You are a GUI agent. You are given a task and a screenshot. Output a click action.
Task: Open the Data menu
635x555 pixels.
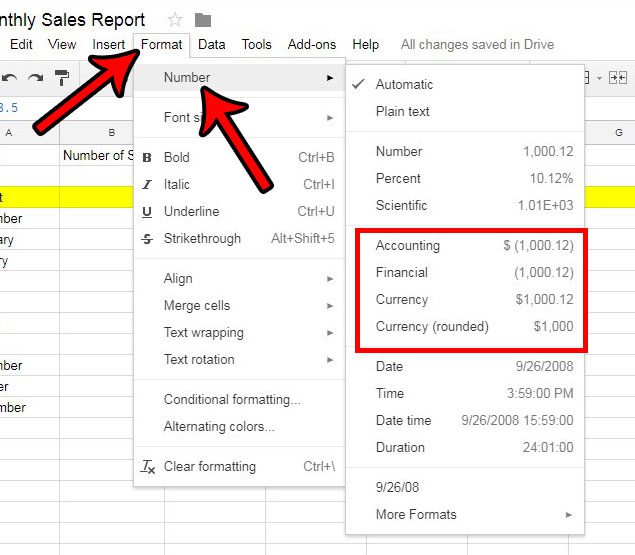point(211,44)
